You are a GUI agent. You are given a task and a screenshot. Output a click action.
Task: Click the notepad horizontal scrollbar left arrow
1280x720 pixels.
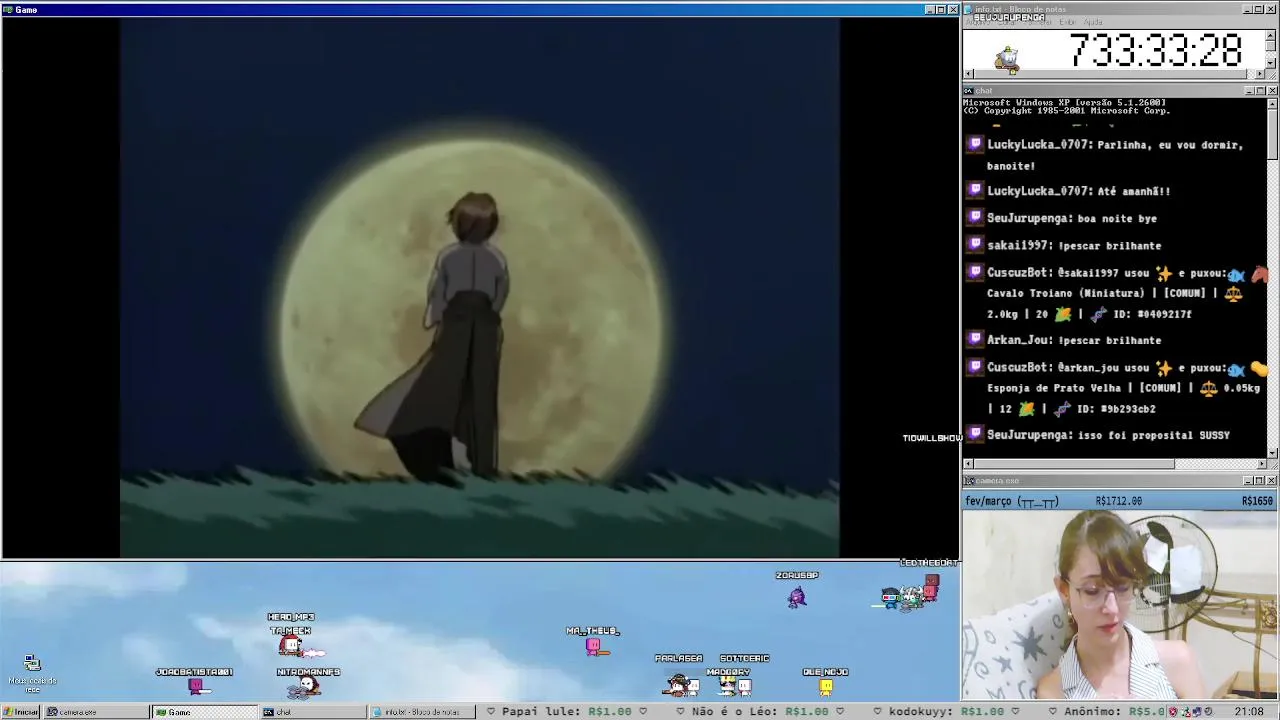coord(968,75)
